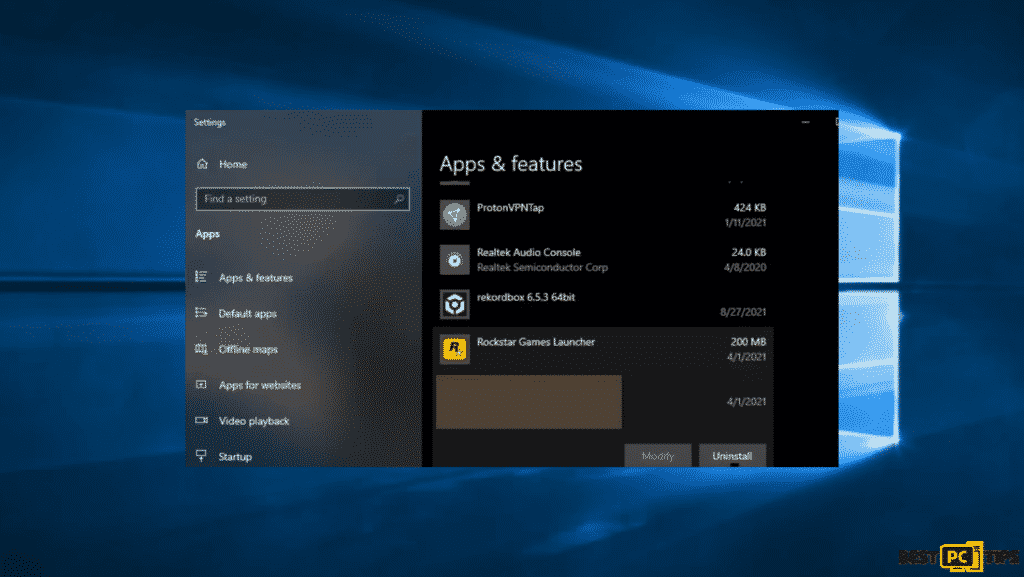Click the Uninstall button

click(732, 456)
